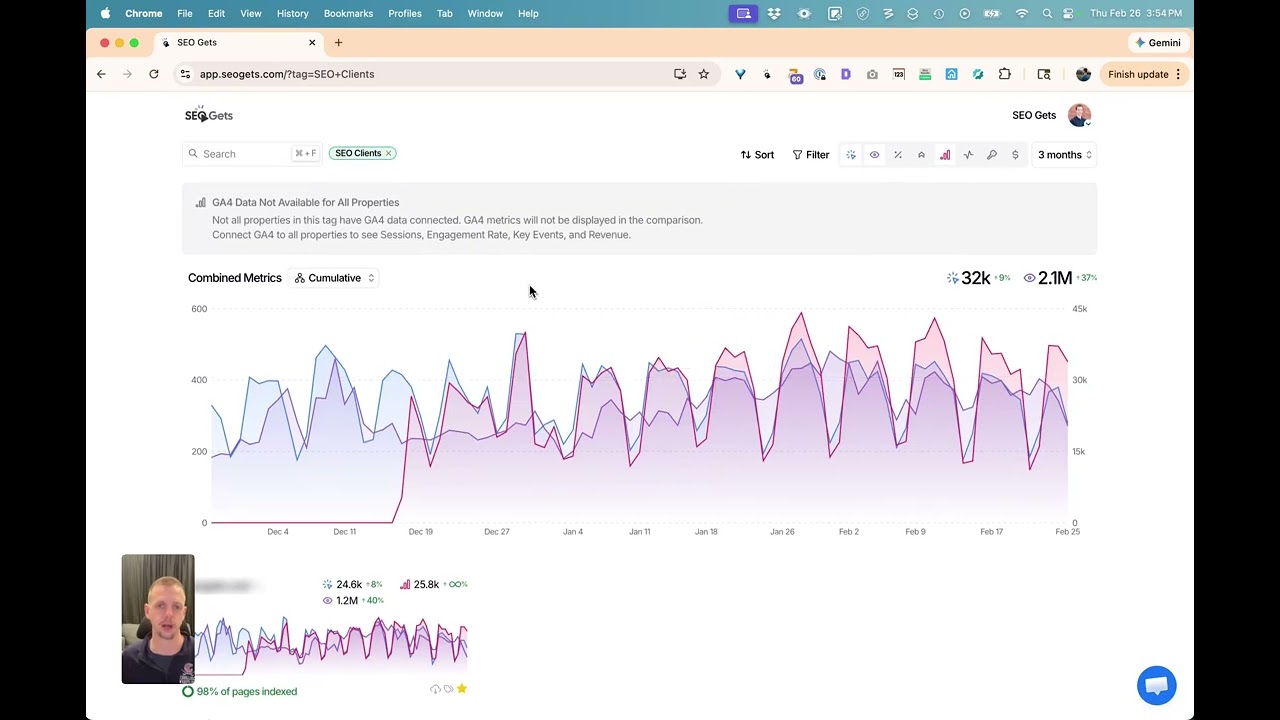
Task: Open the History menu
Action: pos(293,13)
